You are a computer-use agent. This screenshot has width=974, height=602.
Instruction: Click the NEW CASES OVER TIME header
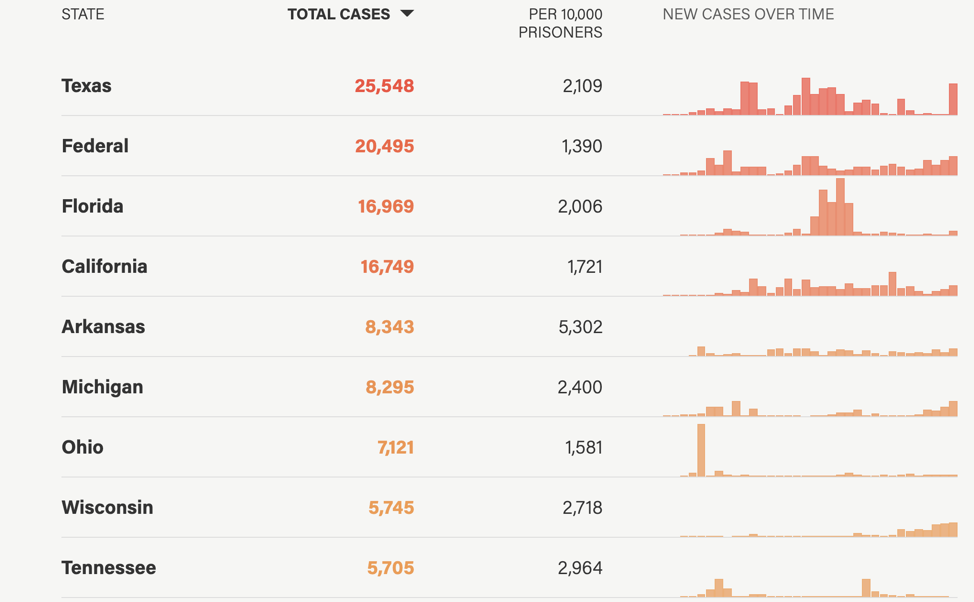pyautogui.click(x=748, y=14)
